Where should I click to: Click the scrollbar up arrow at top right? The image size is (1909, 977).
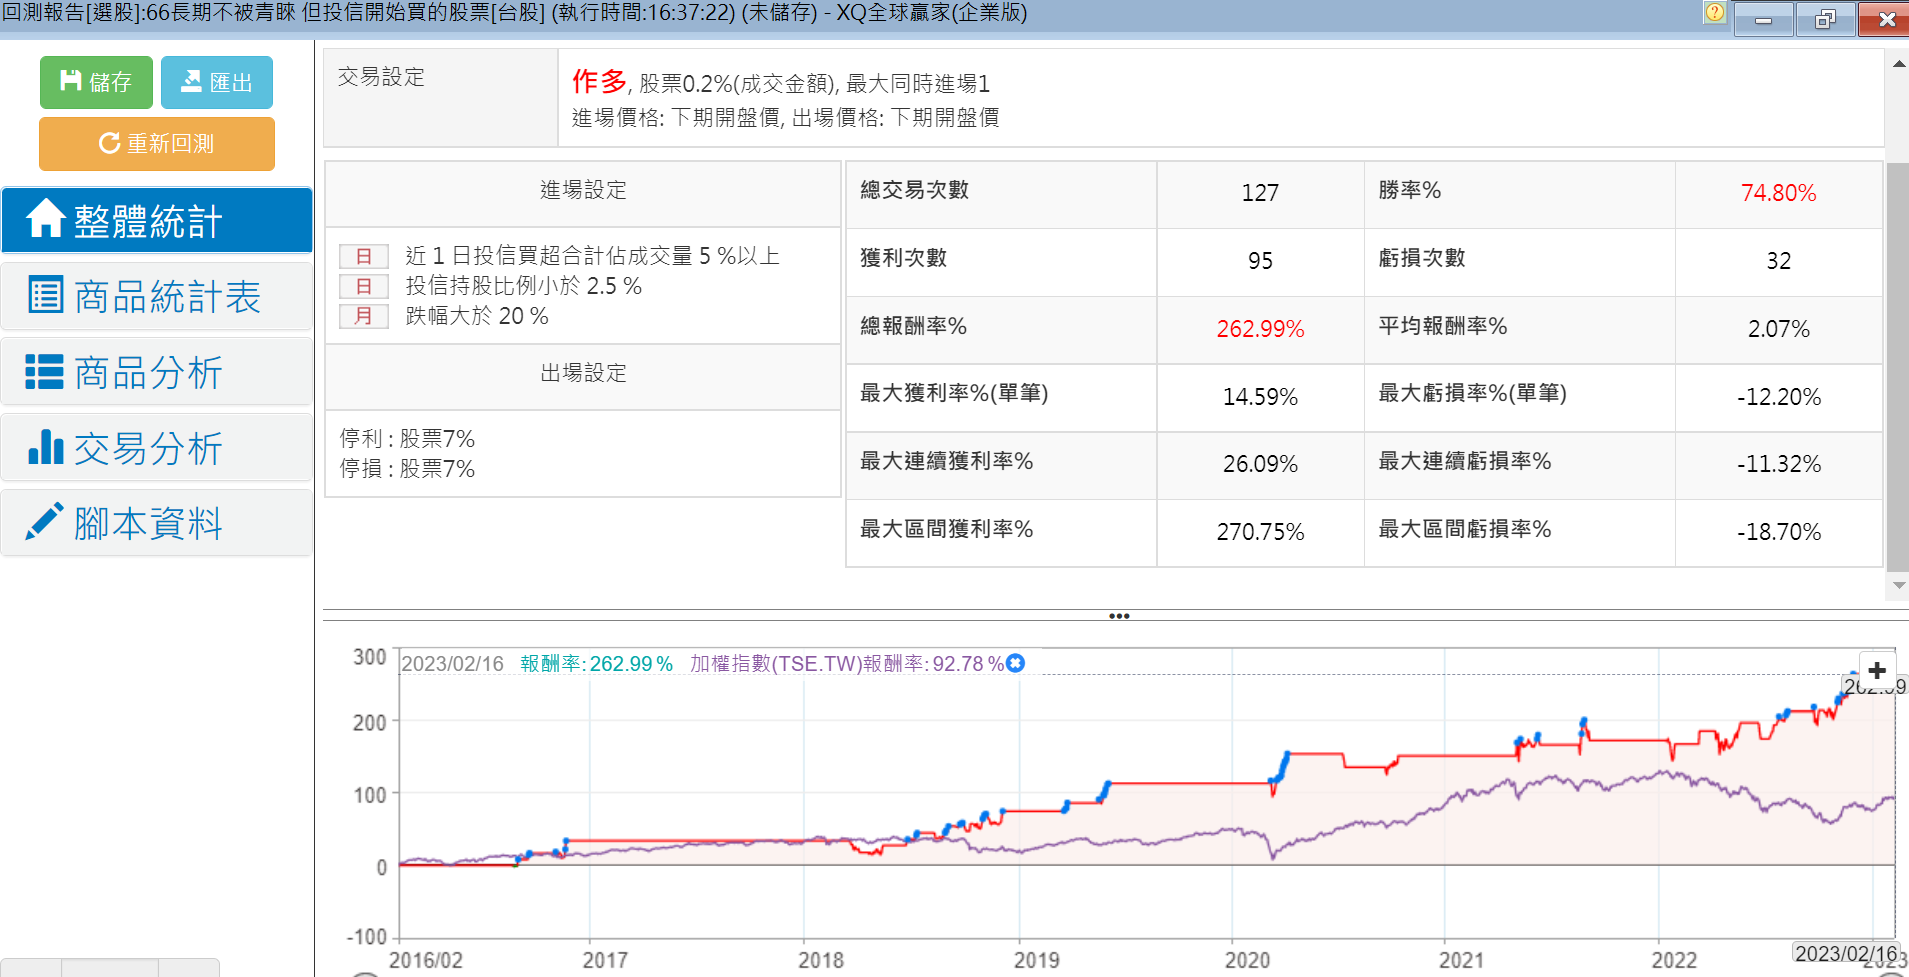(1898, 64)
